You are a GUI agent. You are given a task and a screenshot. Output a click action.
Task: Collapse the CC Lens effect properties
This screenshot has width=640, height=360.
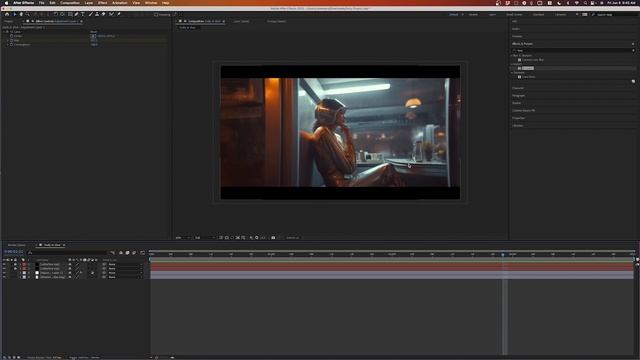pos(4,32)
